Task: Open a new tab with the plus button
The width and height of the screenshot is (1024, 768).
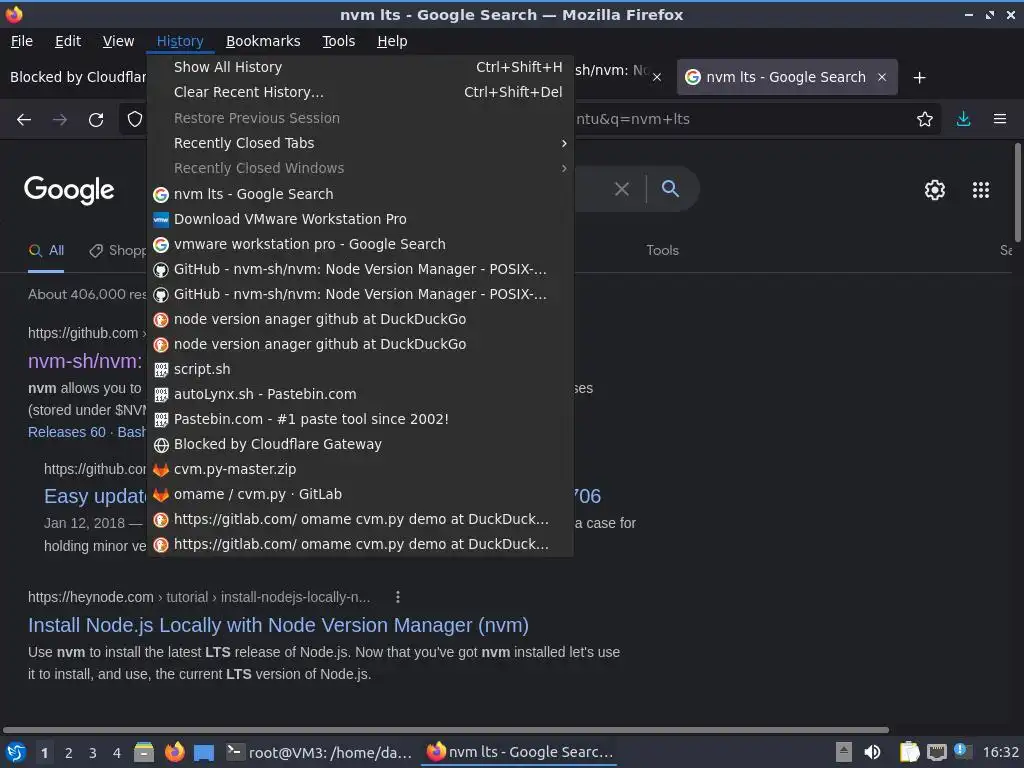Action: 920,78
